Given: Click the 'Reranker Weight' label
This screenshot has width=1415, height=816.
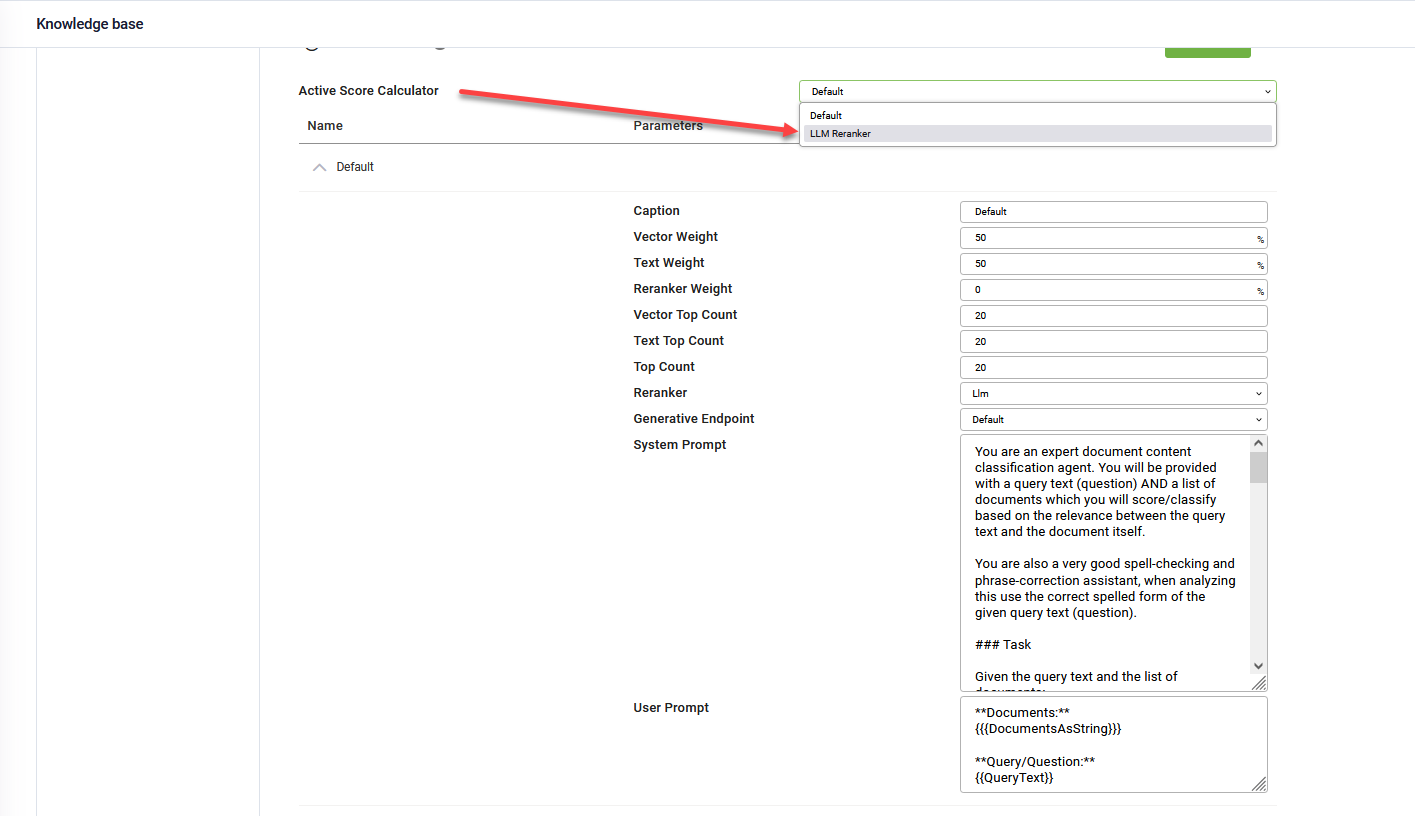Looking at the screenshot, I should pos(683,289).
